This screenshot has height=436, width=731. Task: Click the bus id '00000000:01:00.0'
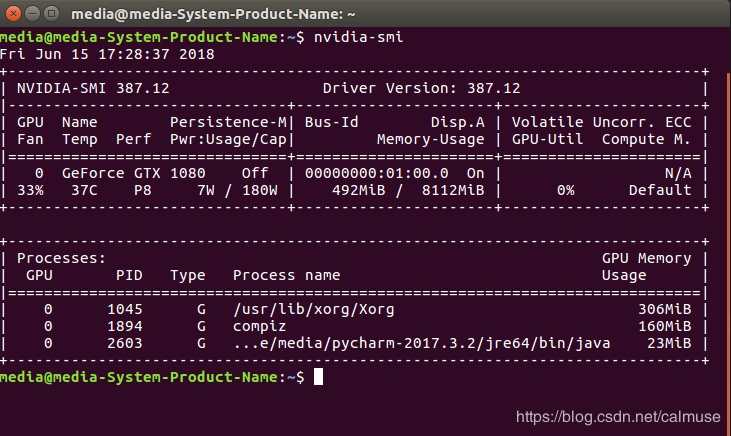pyautogui.click(x=377, y=173)
